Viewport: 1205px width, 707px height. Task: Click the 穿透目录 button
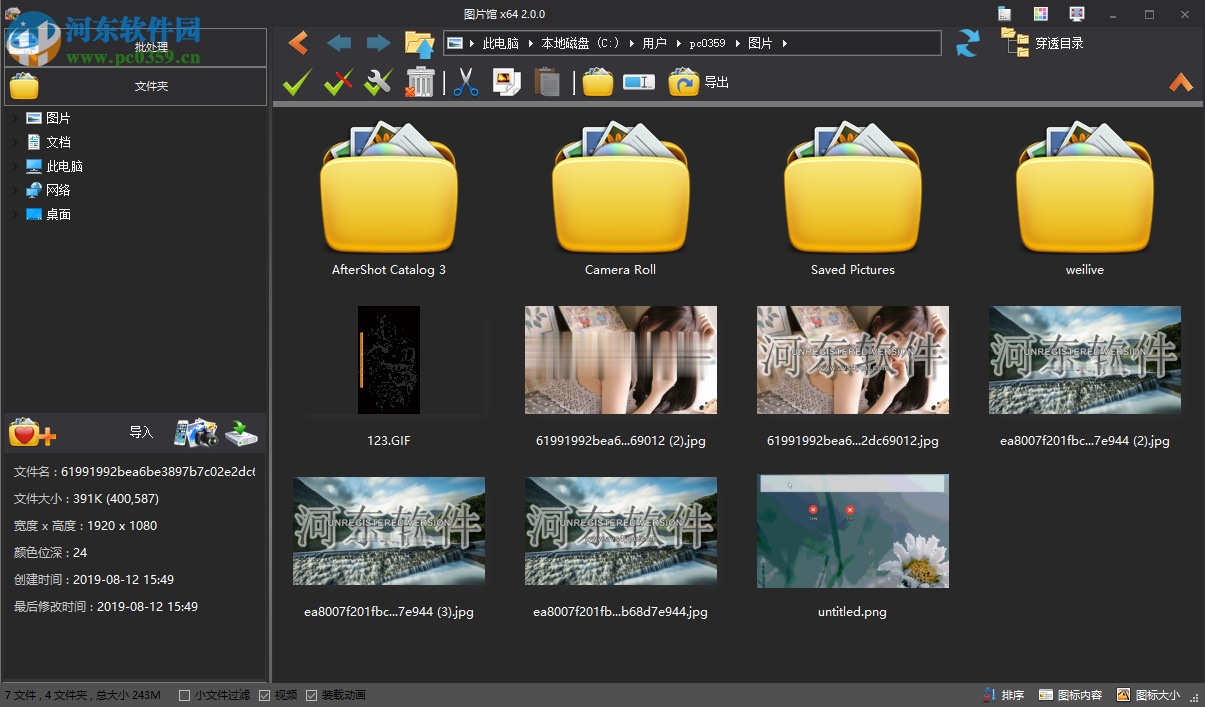[1043, 43]
